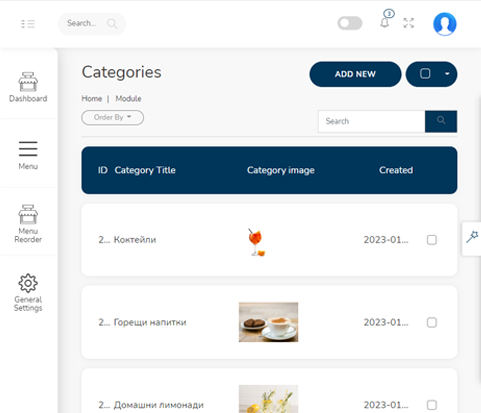The width and height of the screenshot is (481, 413).
Task: Open Menu in sidebar
Action: [x=28, y=155]
